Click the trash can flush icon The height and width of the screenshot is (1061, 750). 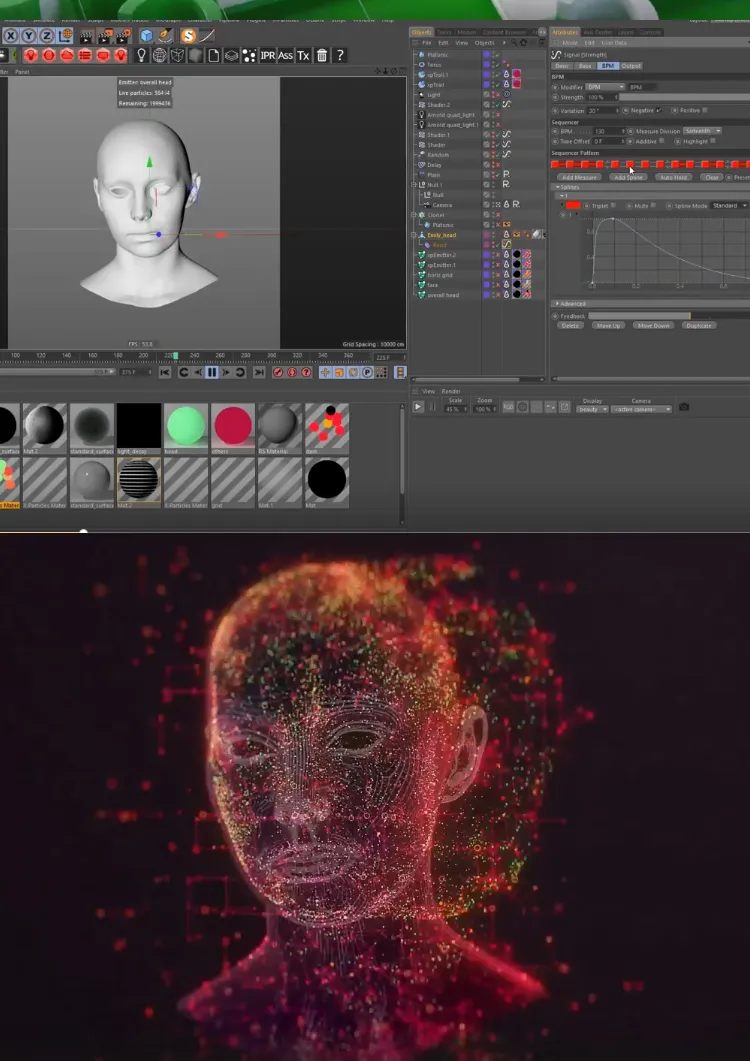click(x=322, y=56)
